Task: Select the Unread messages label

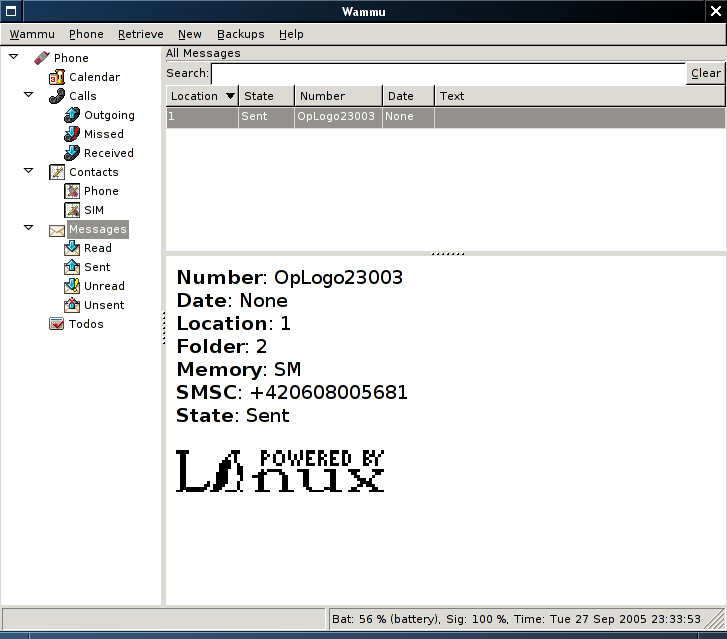Action: pyautogui.click(x=104, y=286)
